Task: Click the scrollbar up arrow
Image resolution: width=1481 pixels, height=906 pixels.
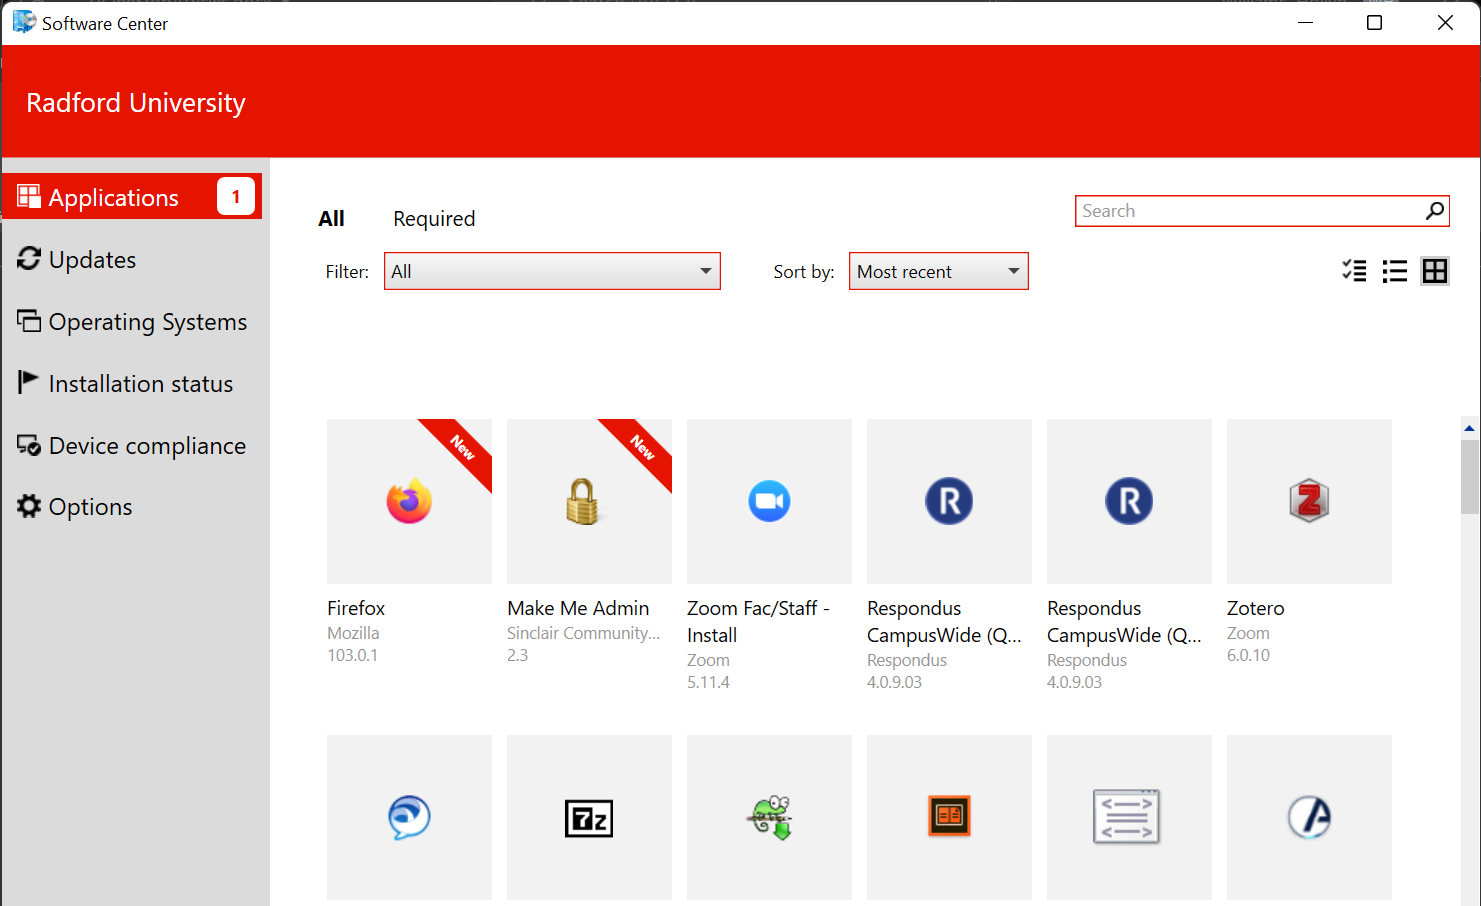Action: click(1469, 428)
